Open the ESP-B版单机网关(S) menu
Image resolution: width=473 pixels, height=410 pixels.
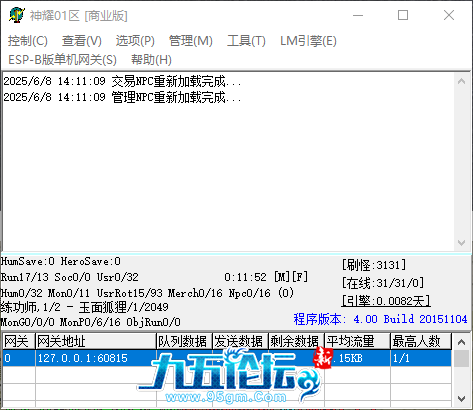[x=62, y=60]
